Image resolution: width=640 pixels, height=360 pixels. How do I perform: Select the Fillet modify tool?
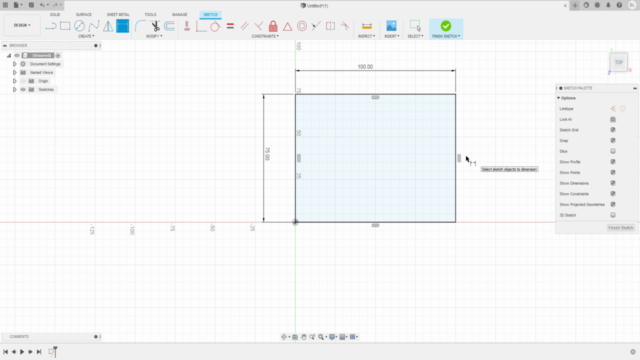tap(140, 26)
